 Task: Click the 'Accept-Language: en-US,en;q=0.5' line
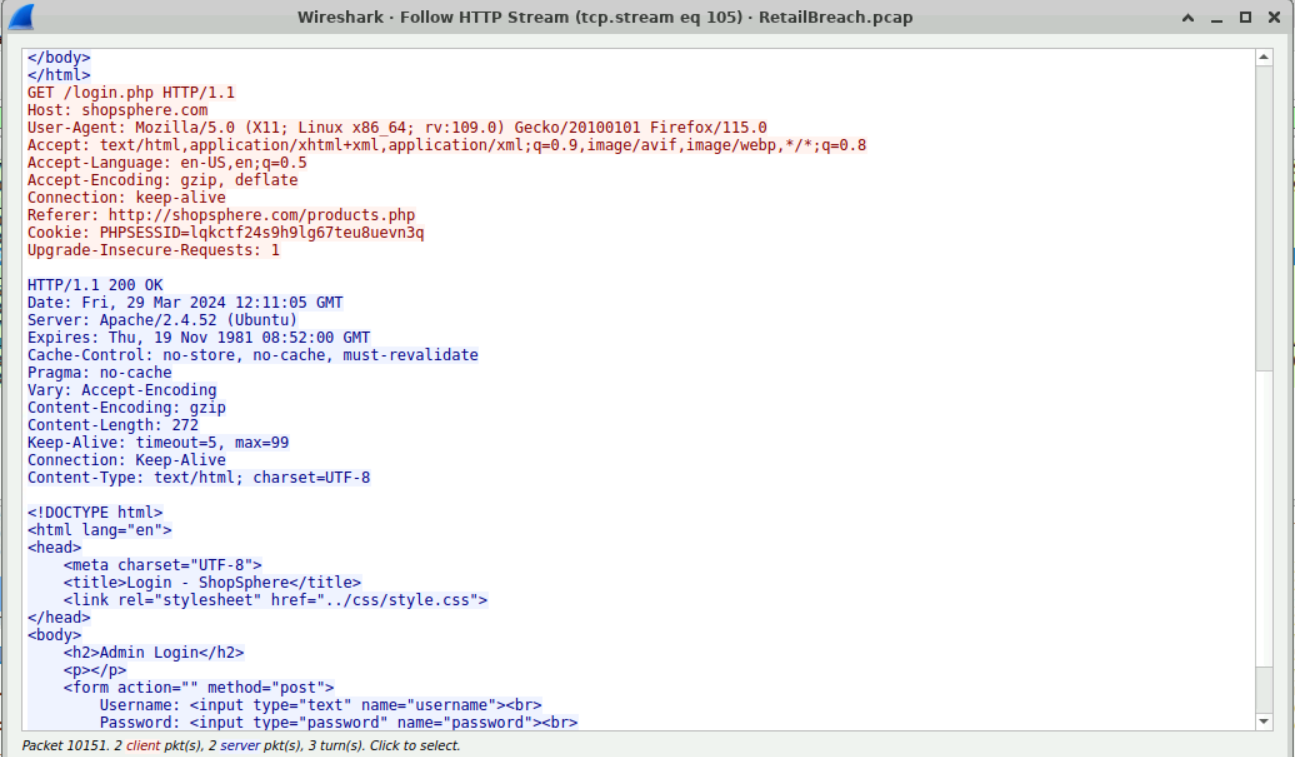(x=167, y=163)
